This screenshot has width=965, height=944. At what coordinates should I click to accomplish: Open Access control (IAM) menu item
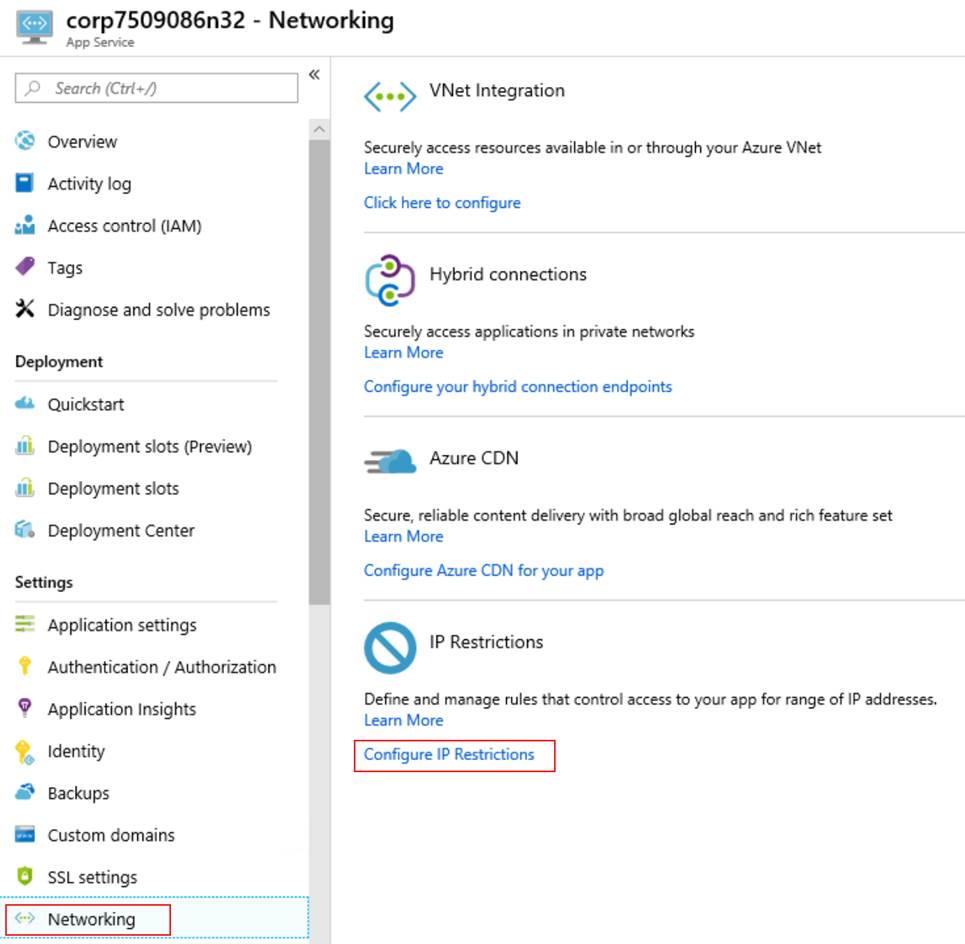coord(124,226)
